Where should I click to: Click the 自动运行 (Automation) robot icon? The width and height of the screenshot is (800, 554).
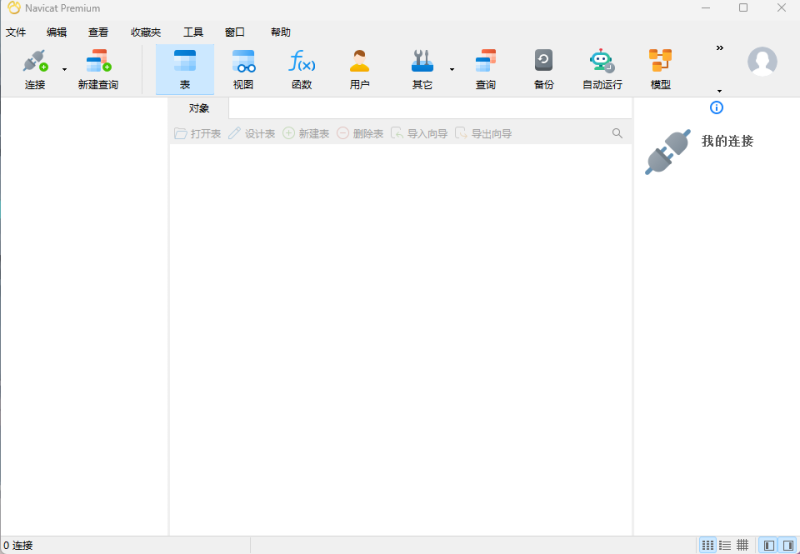click(x=602, y=68)
